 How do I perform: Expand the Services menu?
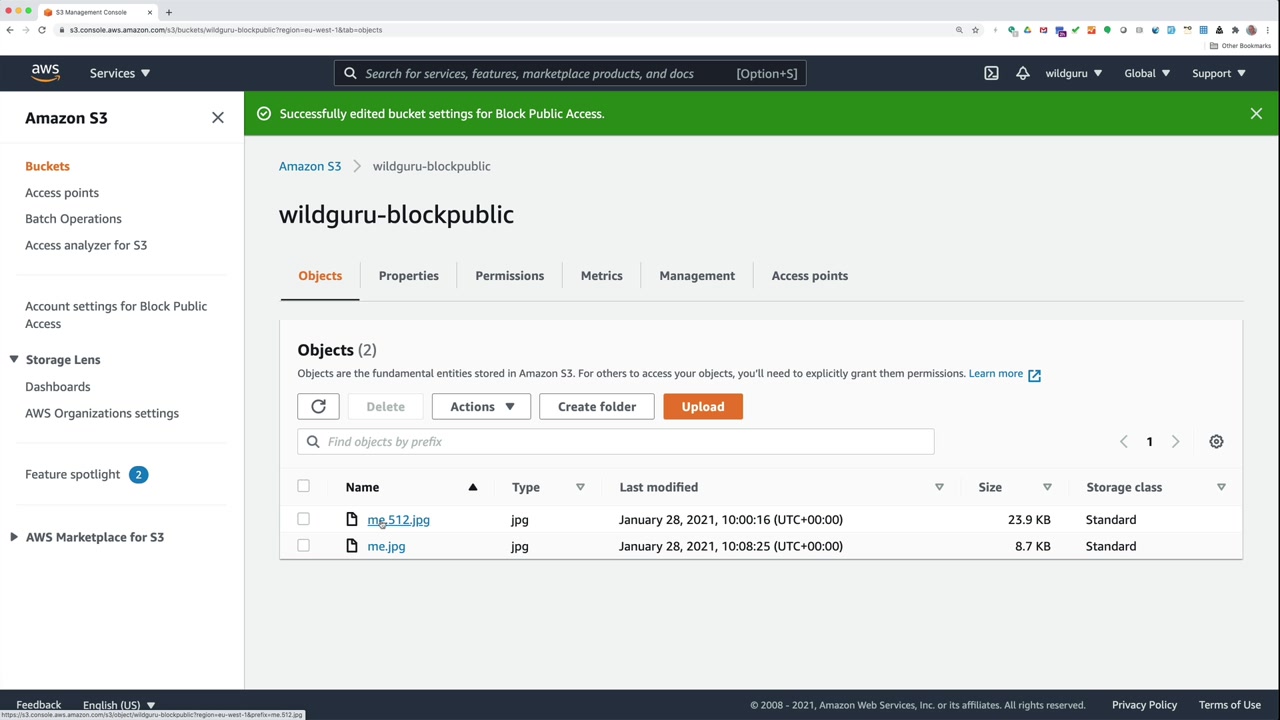pyautogui.click(x=120, y=73)
